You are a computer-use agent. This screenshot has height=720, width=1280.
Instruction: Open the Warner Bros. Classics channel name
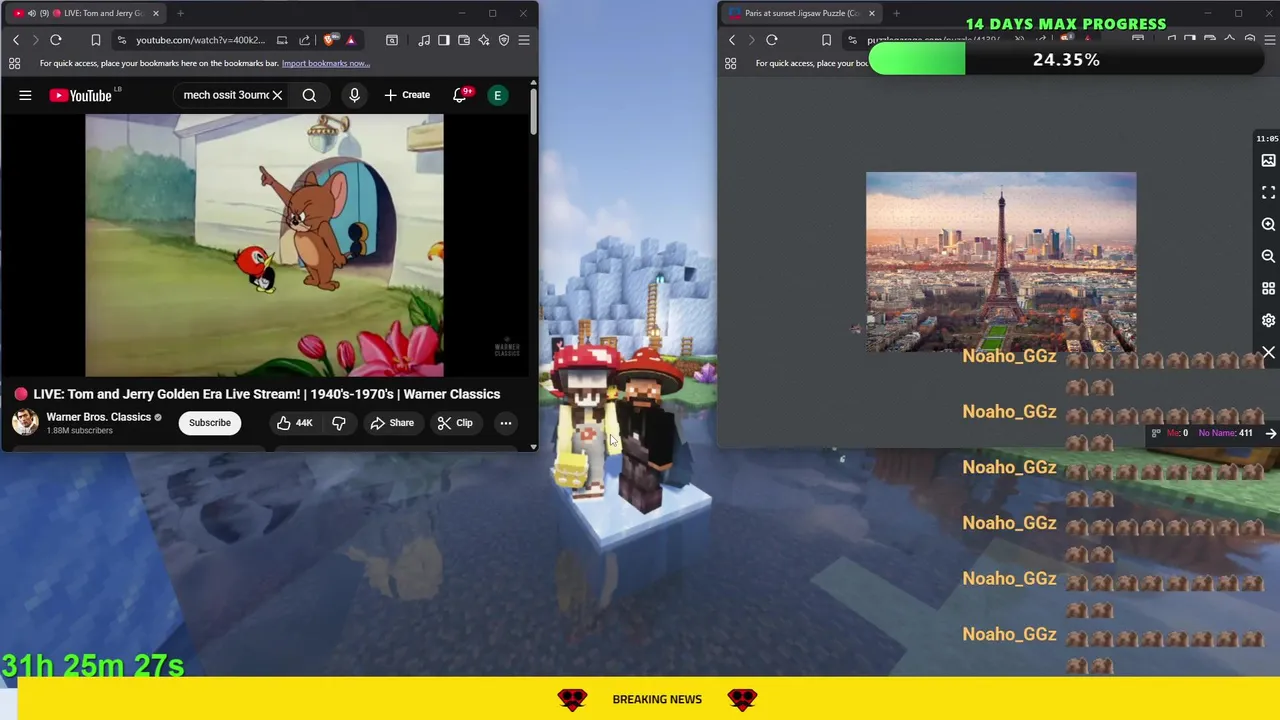click(99, 417)
